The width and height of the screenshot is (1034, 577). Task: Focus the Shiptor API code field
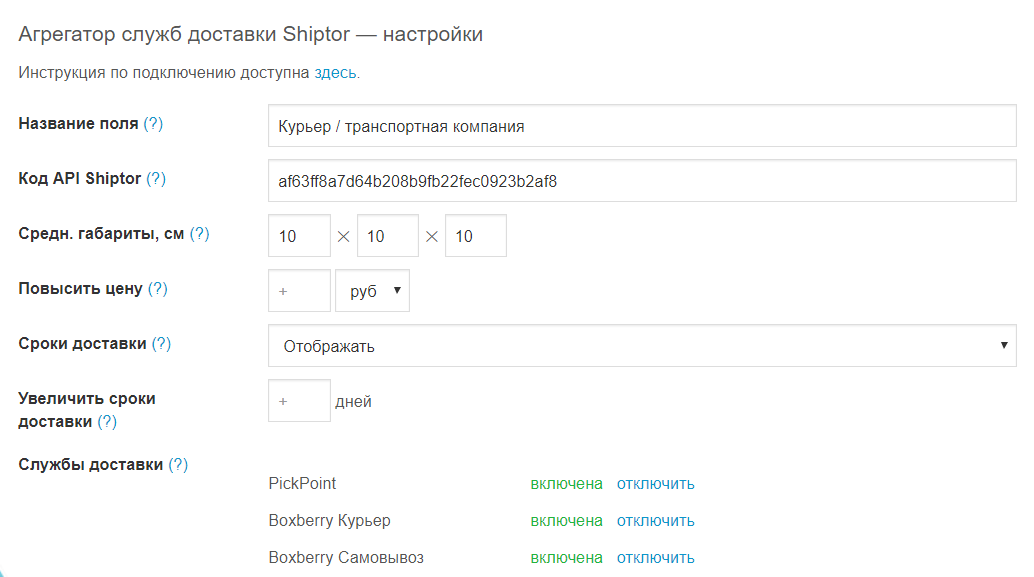coord(642,181)
